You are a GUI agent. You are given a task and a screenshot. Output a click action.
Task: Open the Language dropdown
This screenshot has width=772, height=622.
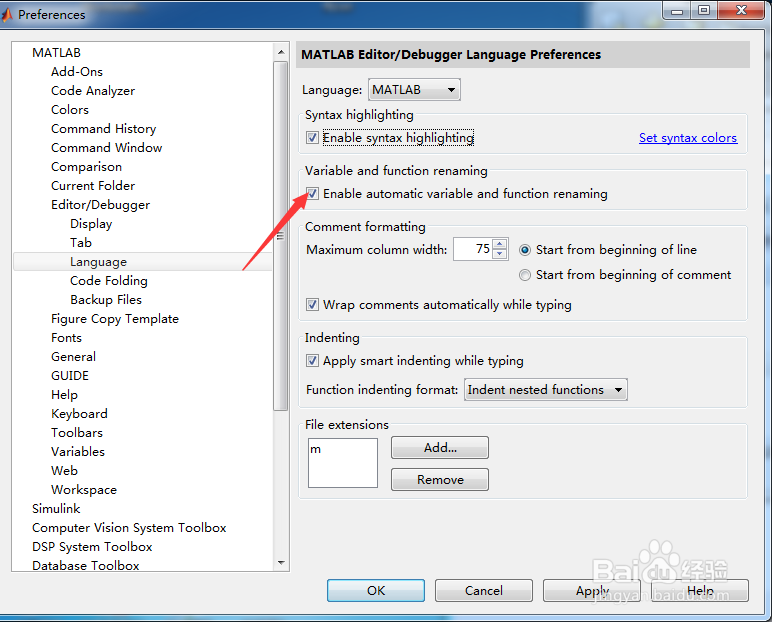[414, 90]
